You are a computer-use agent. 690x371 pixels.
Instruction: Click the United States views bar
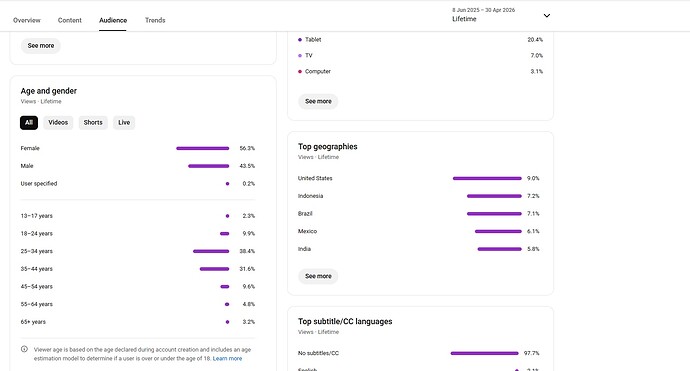click(x=487, y=178)
